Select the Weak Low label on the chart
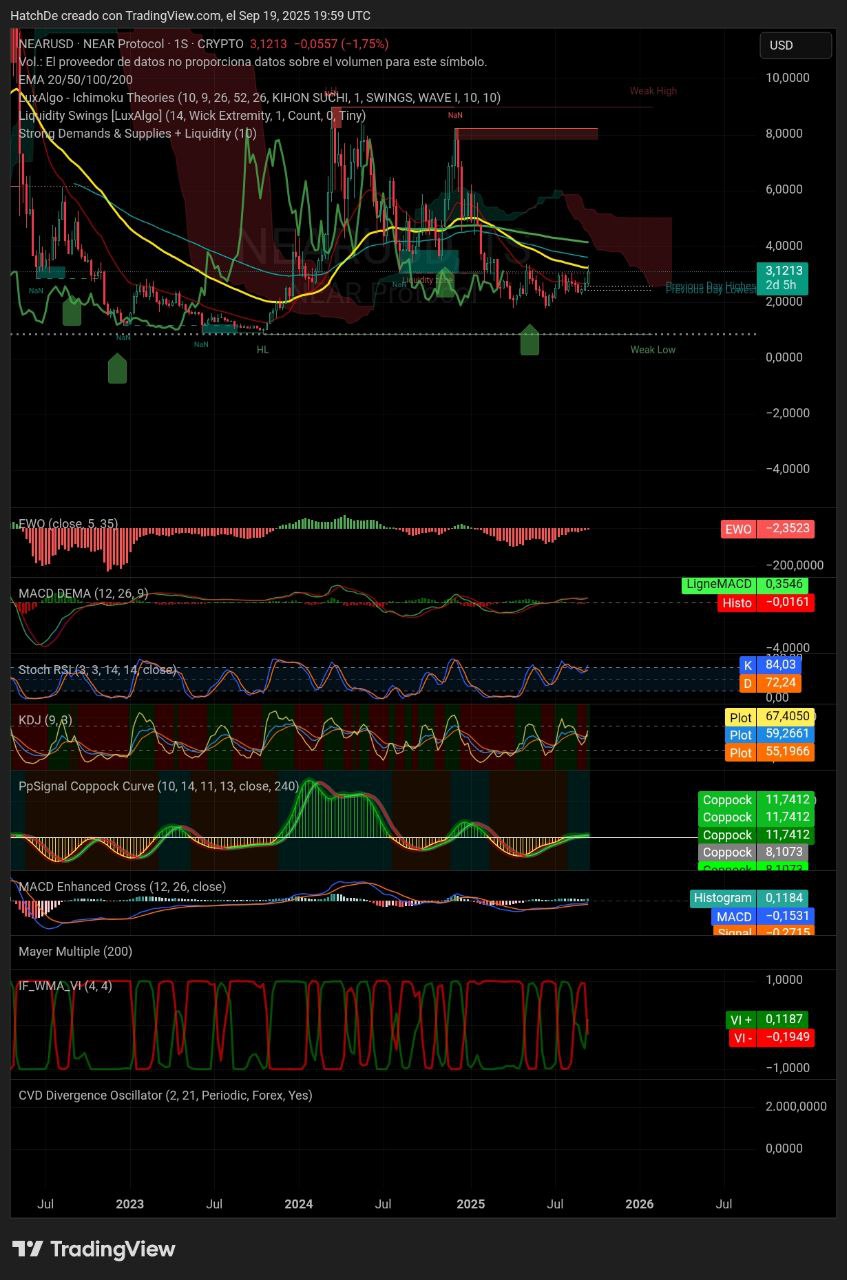The width and height of the screenshot is (847, 1280). pyautogui.click(x=653, y=350)
